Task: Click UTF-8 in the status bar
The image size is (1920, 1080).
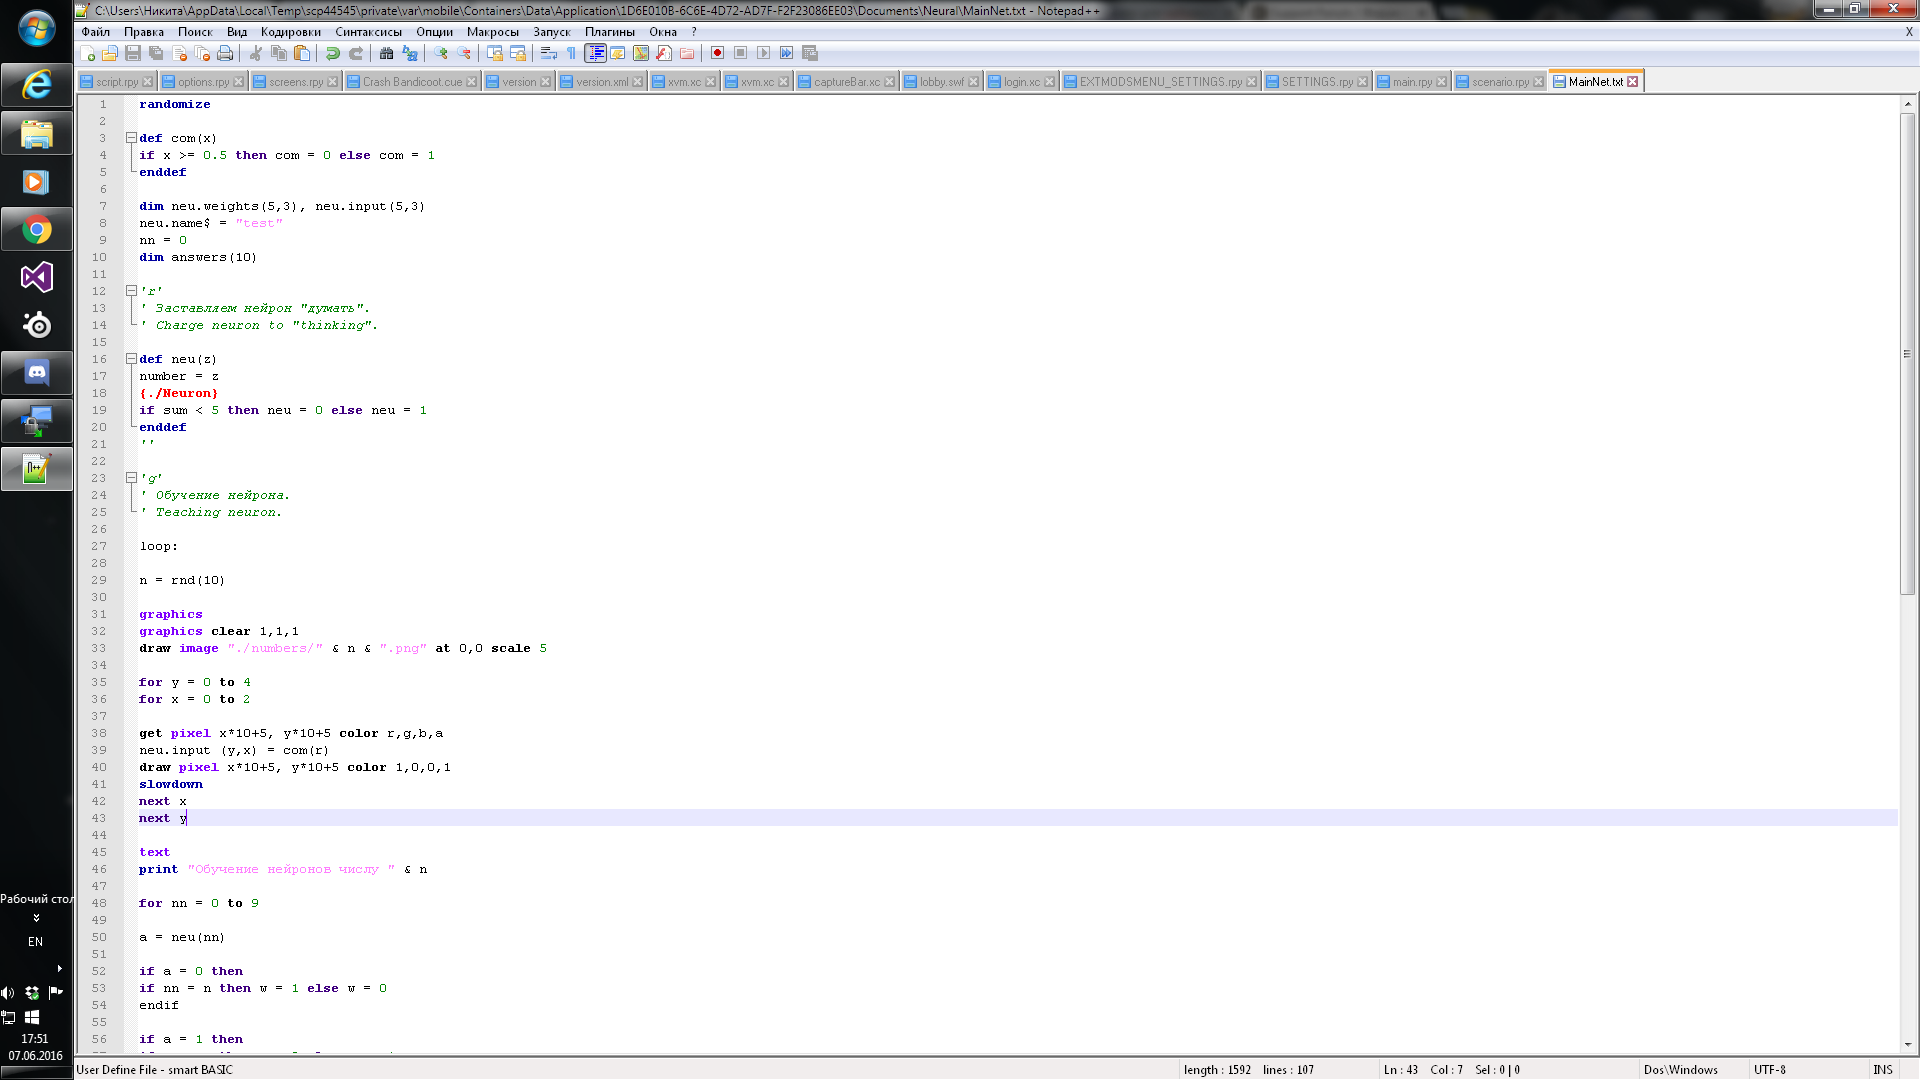Action: (1771, 1070)
